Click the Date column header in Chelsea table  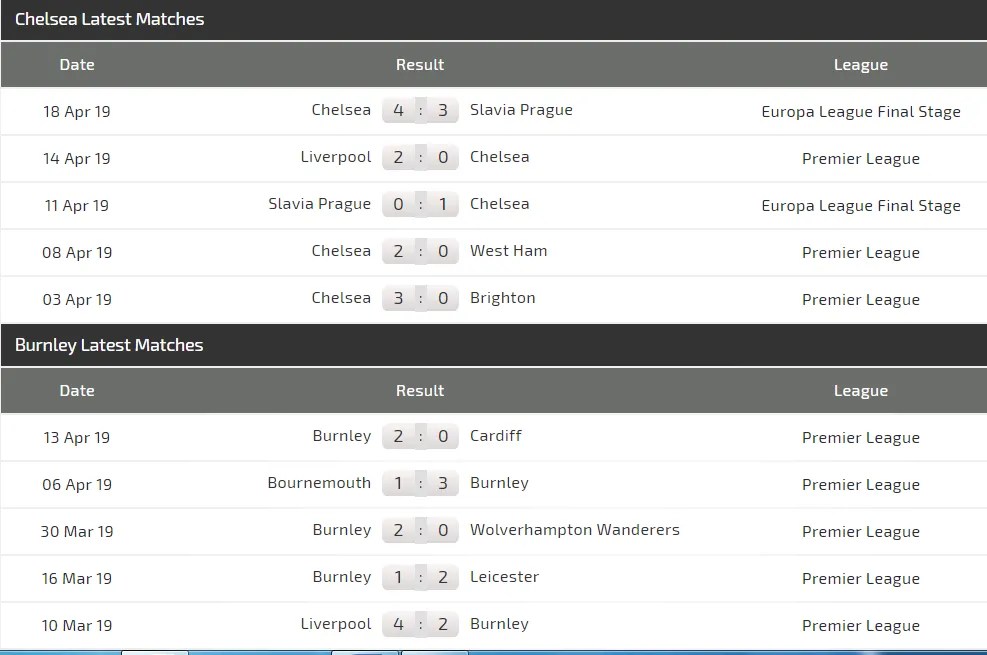click(77, 65)
